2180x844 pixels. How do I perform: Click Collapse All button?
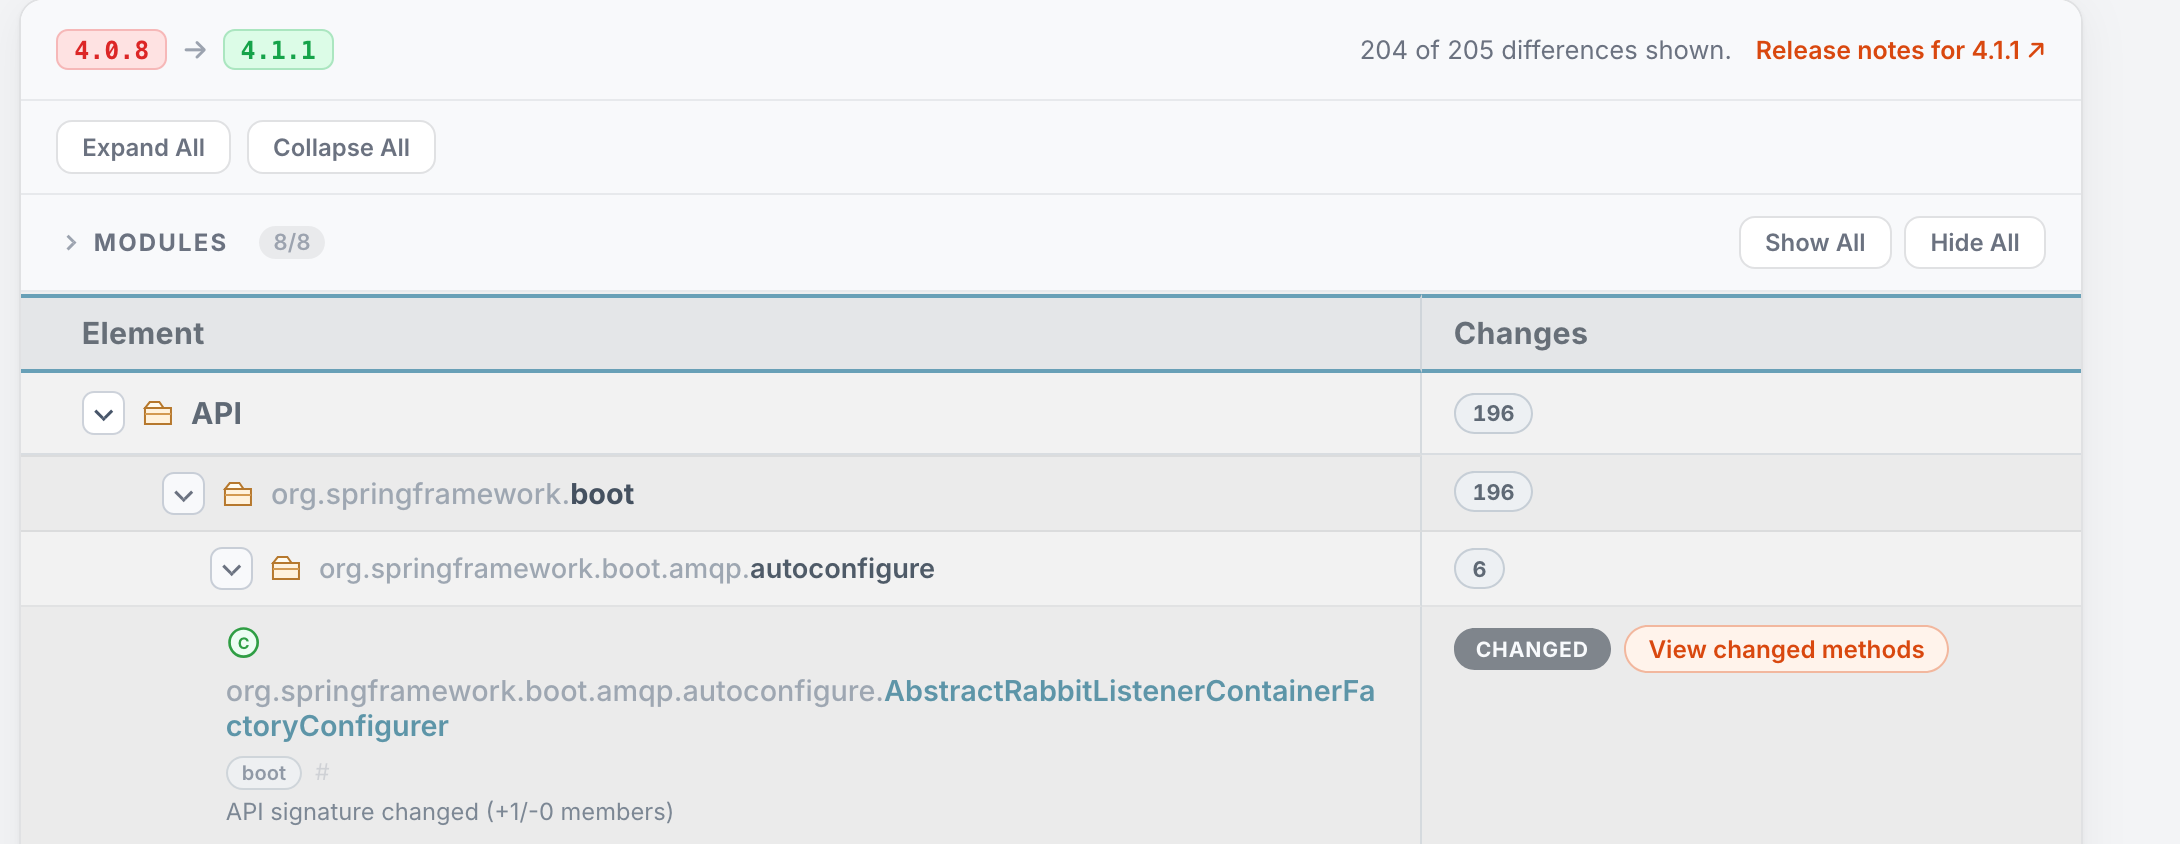click(x=341, y=147)
